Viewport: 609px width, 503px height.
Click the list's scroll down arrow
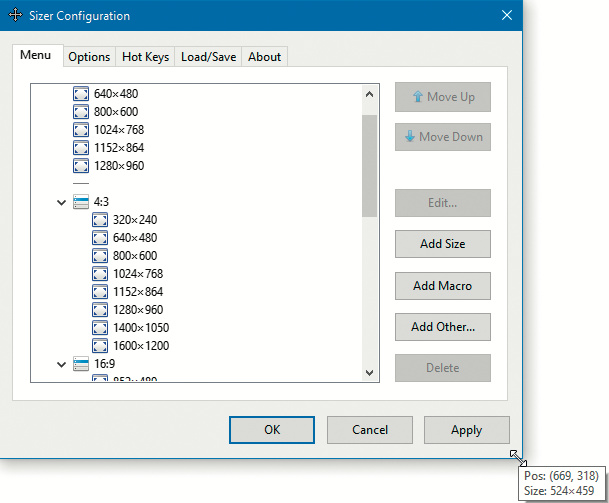tap(369, 372)
